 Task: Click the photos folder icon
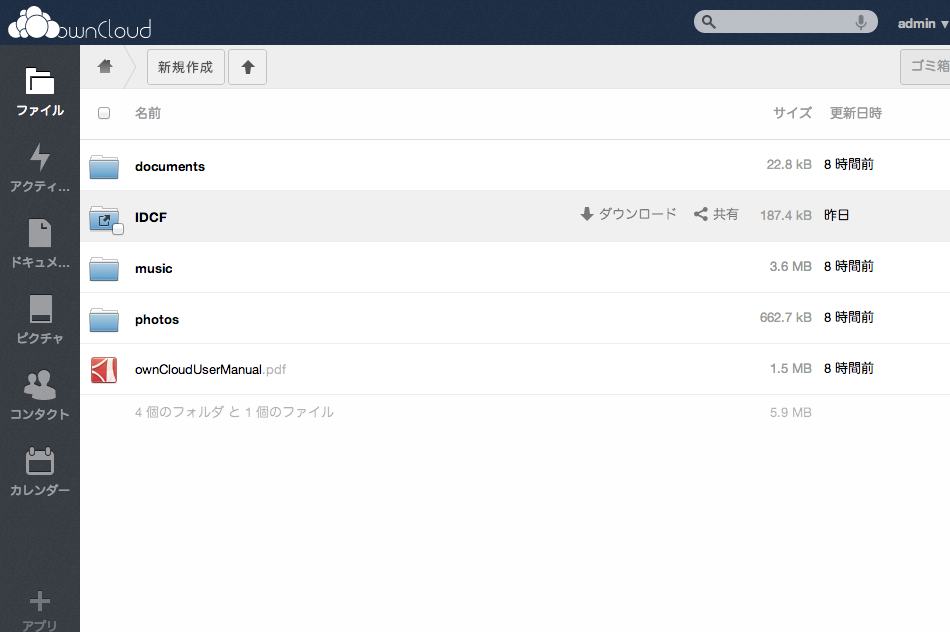(x=104, y=320)
